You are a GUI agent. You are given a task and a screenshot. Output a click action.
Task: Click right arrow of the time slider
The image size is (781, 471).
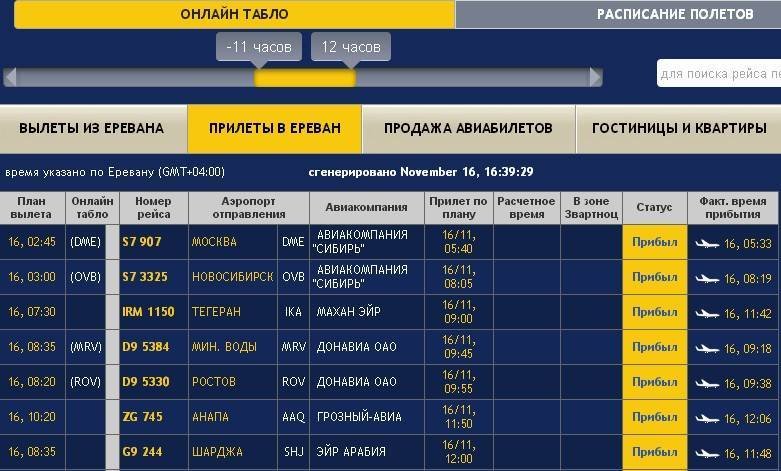(596, 77)
